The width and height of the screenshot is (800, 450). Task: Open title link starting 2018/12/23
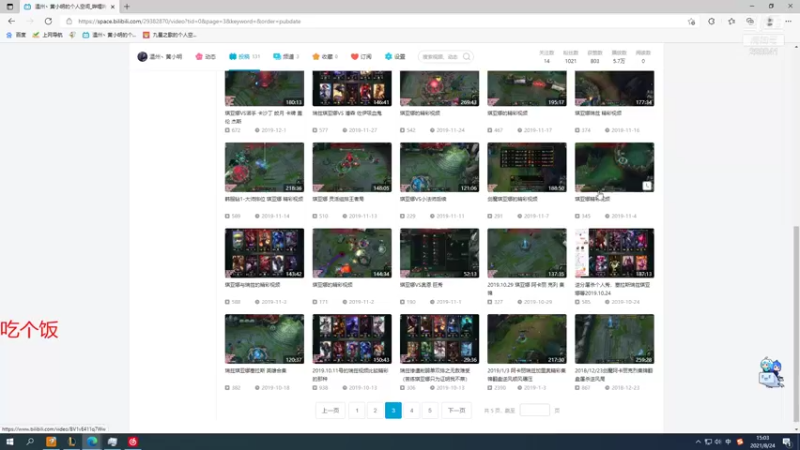[x=614, y=374]
